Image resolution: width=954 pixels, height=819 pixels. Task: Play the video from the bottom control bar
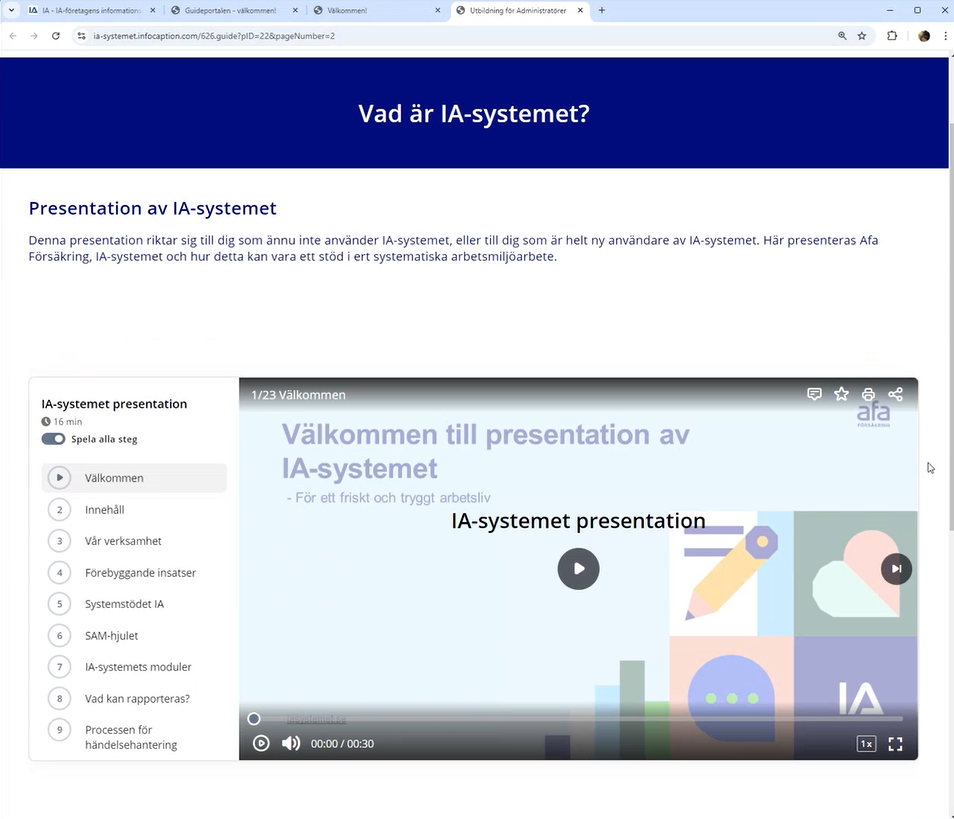coord(261,744)
